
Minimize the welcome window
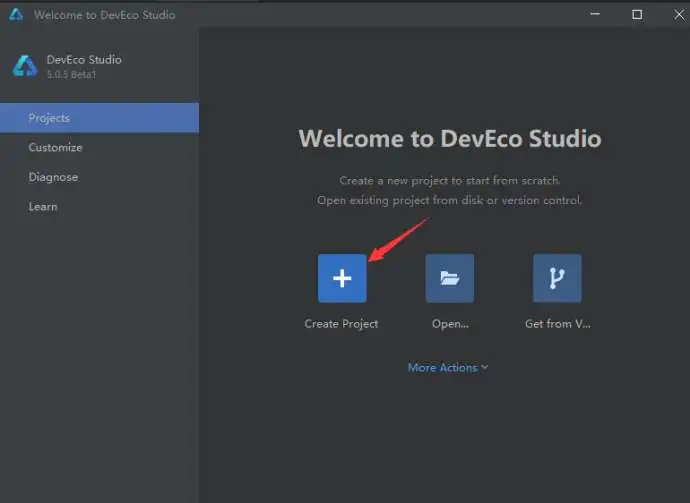(x=595, y=14)
